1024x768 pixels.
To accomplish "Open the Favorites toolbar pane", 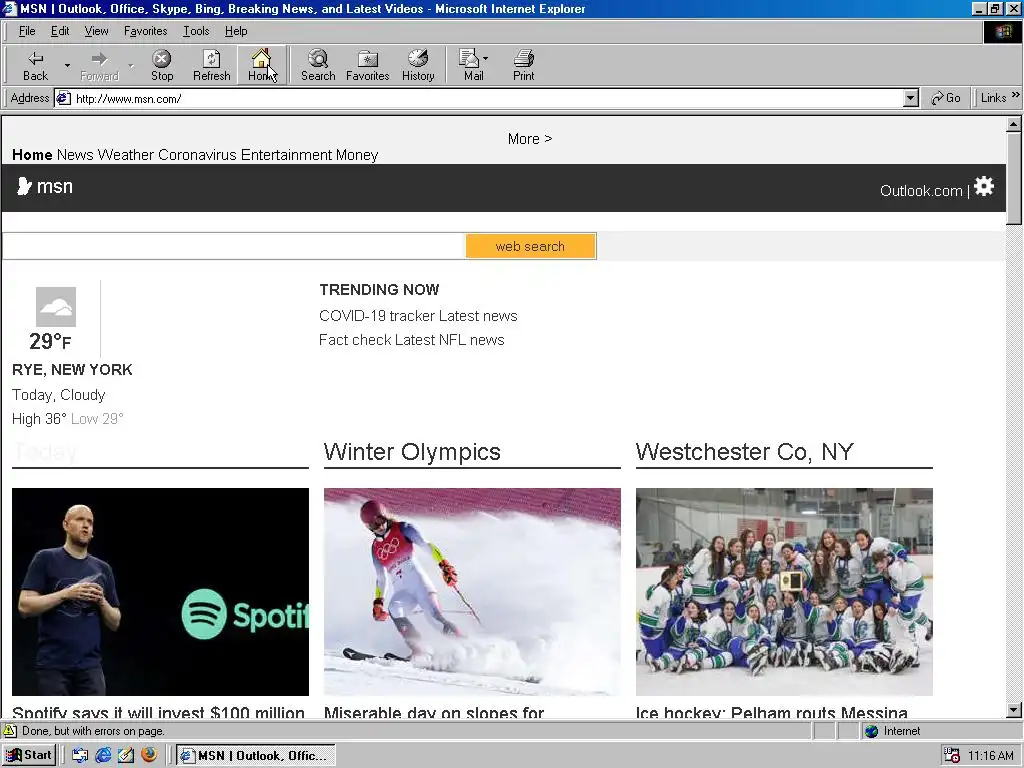I will [368, 65].
